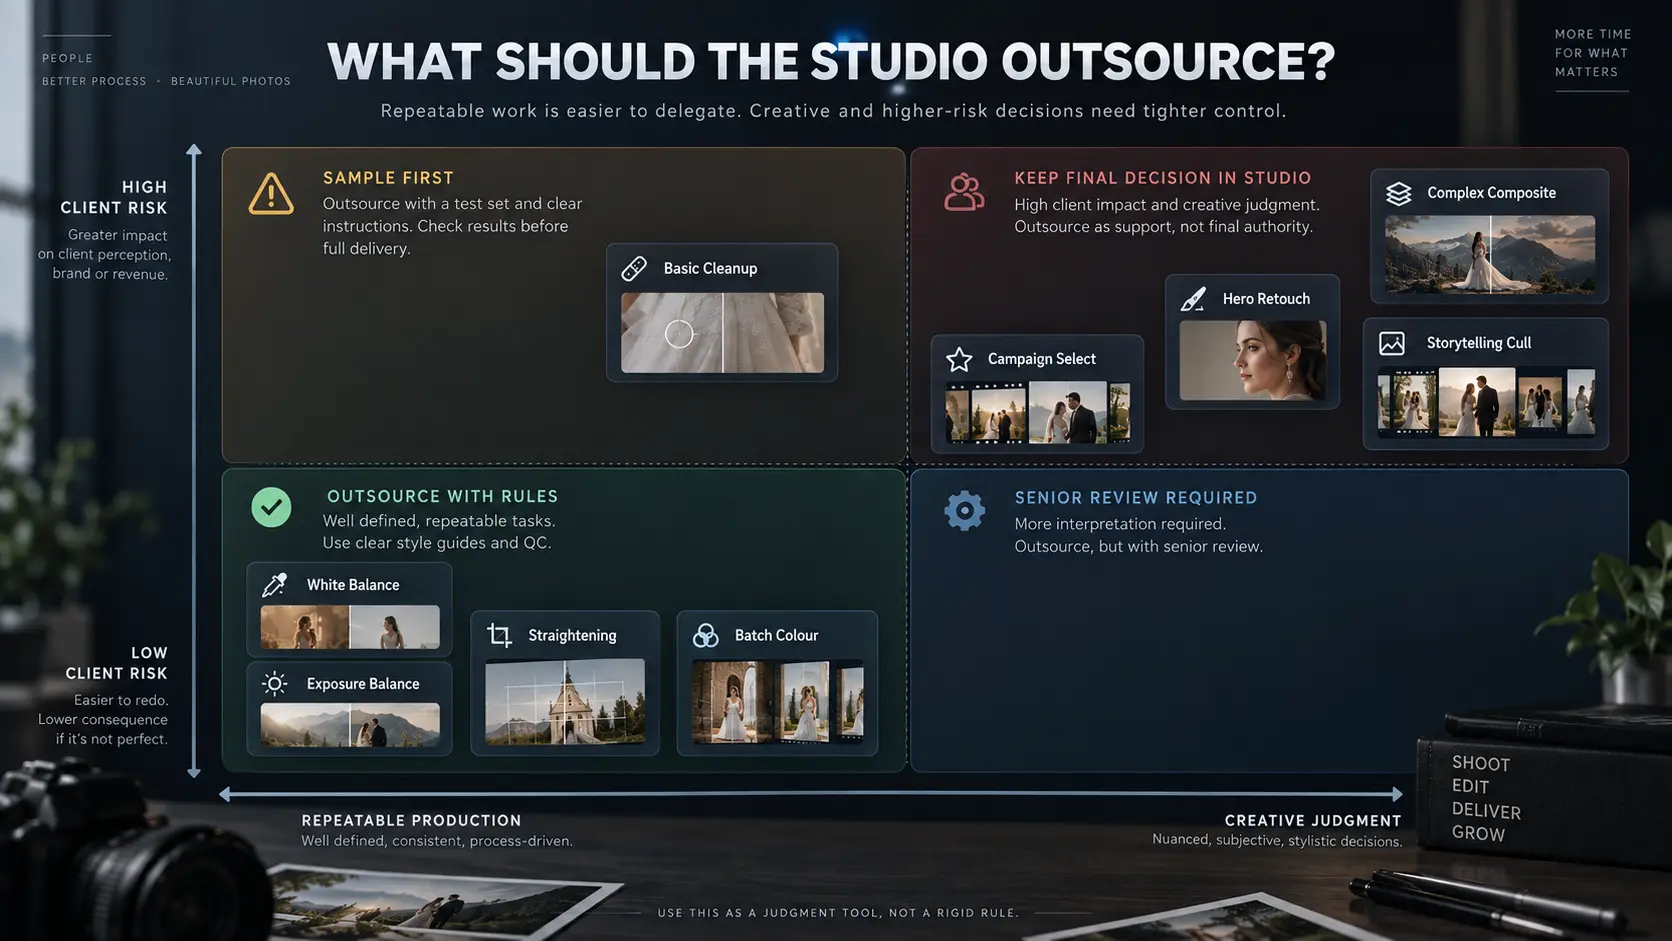Select the White Balance card label
This screenshot has height=941, width=1672.
pyautogui.click(x=353, y=585)
